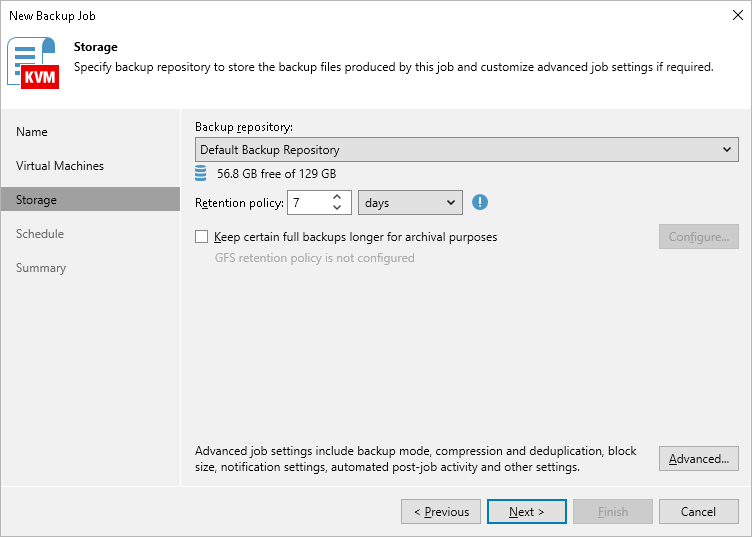The image size is (752, 537).
Task: Close the New Backup Job dialog
Action: coord(738,15)
